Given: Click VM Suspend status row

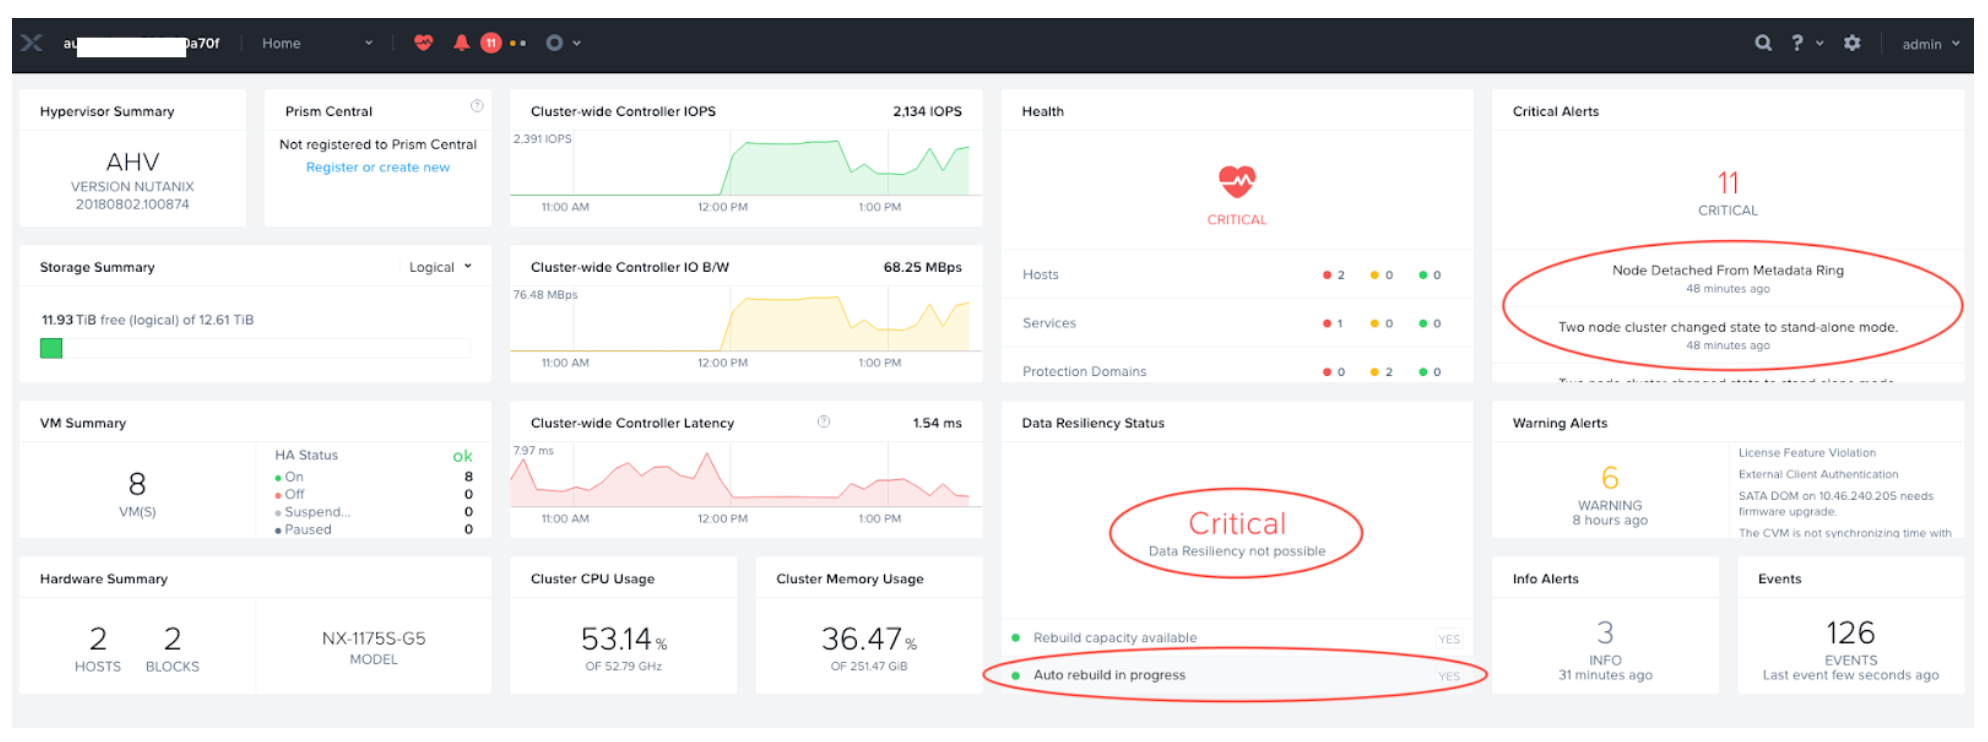Looking at the screenshot, I should 373,512.
